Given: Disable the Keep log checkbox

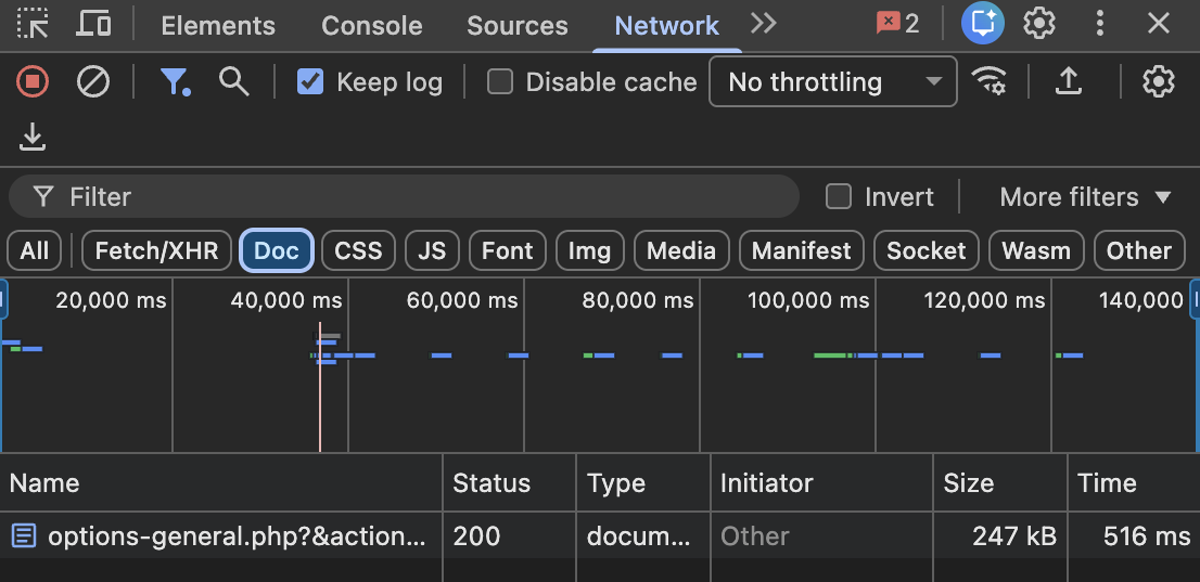Looking at the screenshot, I should (311, 82).
